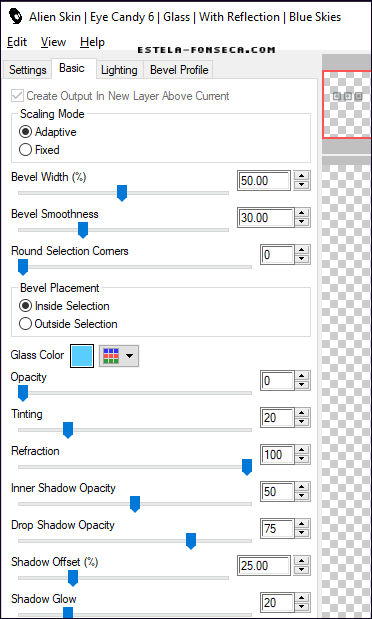Choose Adaptive scaling mode radio
The image size is (372, 619).
[x=48, y=132]
